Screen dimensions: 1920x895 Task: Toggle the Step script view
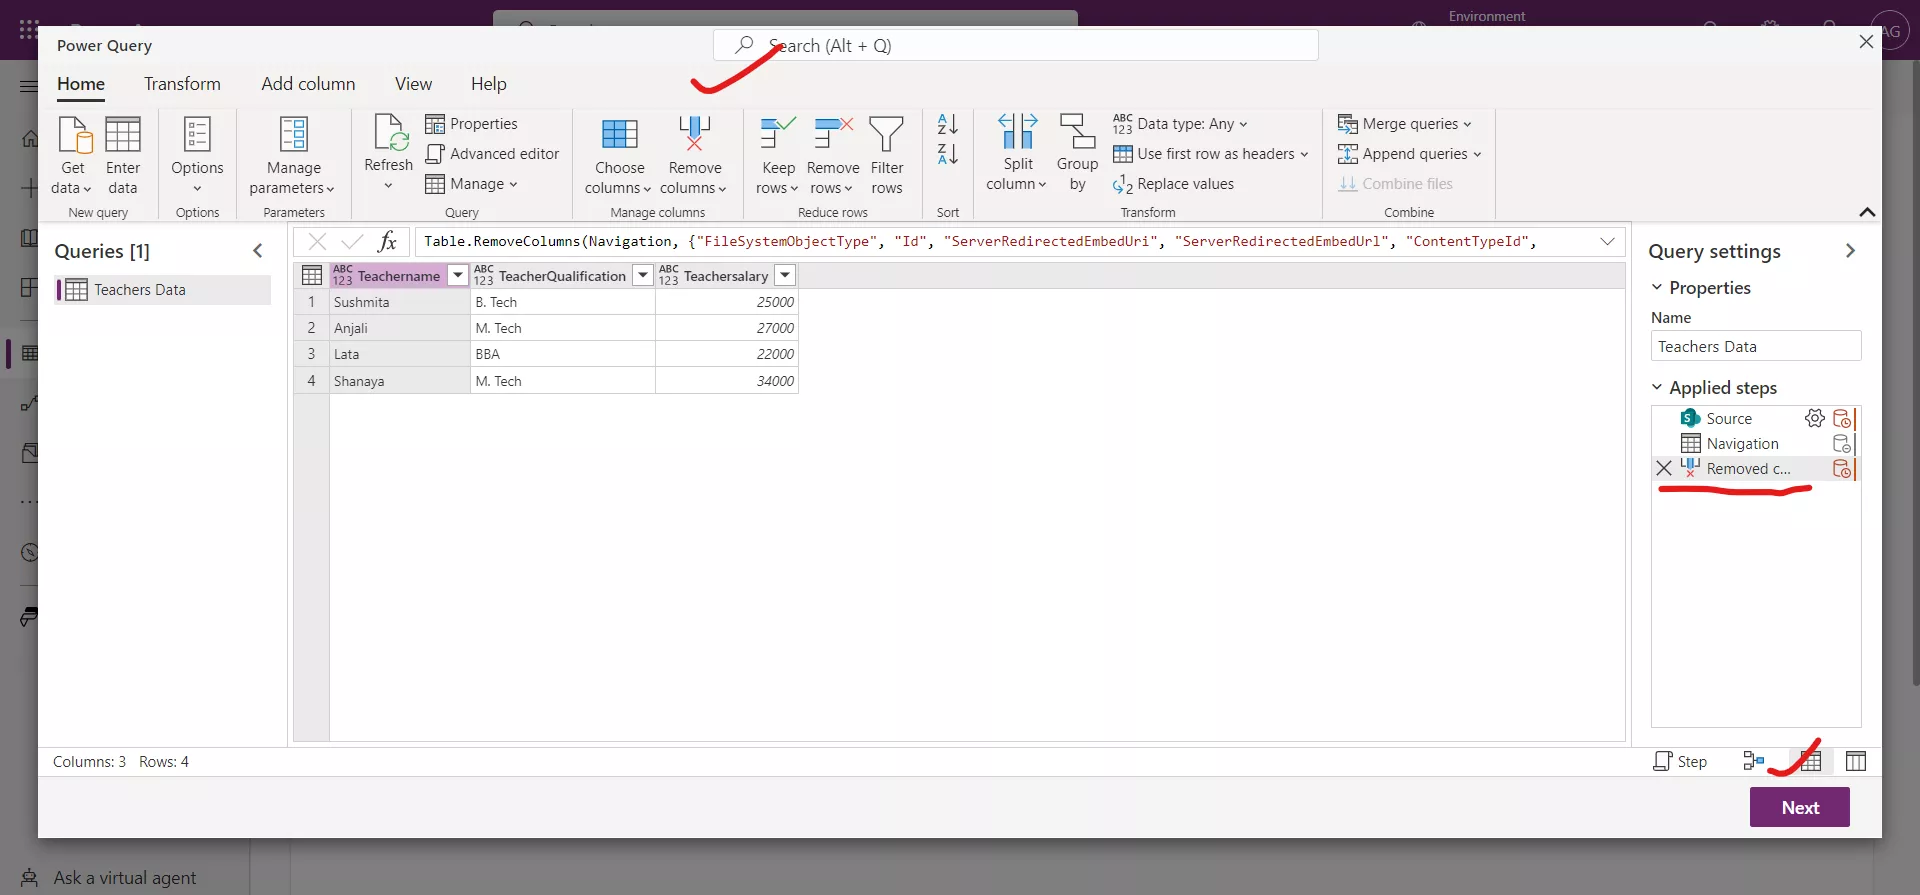[x=1681, y=761]
